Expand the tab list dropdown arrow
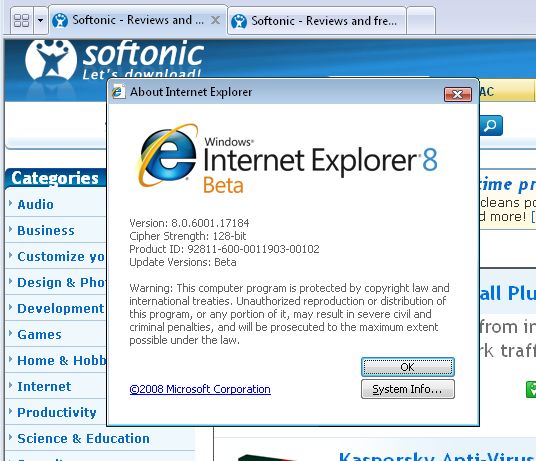The width and height of the screenshot is (536, 461). (40, 21)
